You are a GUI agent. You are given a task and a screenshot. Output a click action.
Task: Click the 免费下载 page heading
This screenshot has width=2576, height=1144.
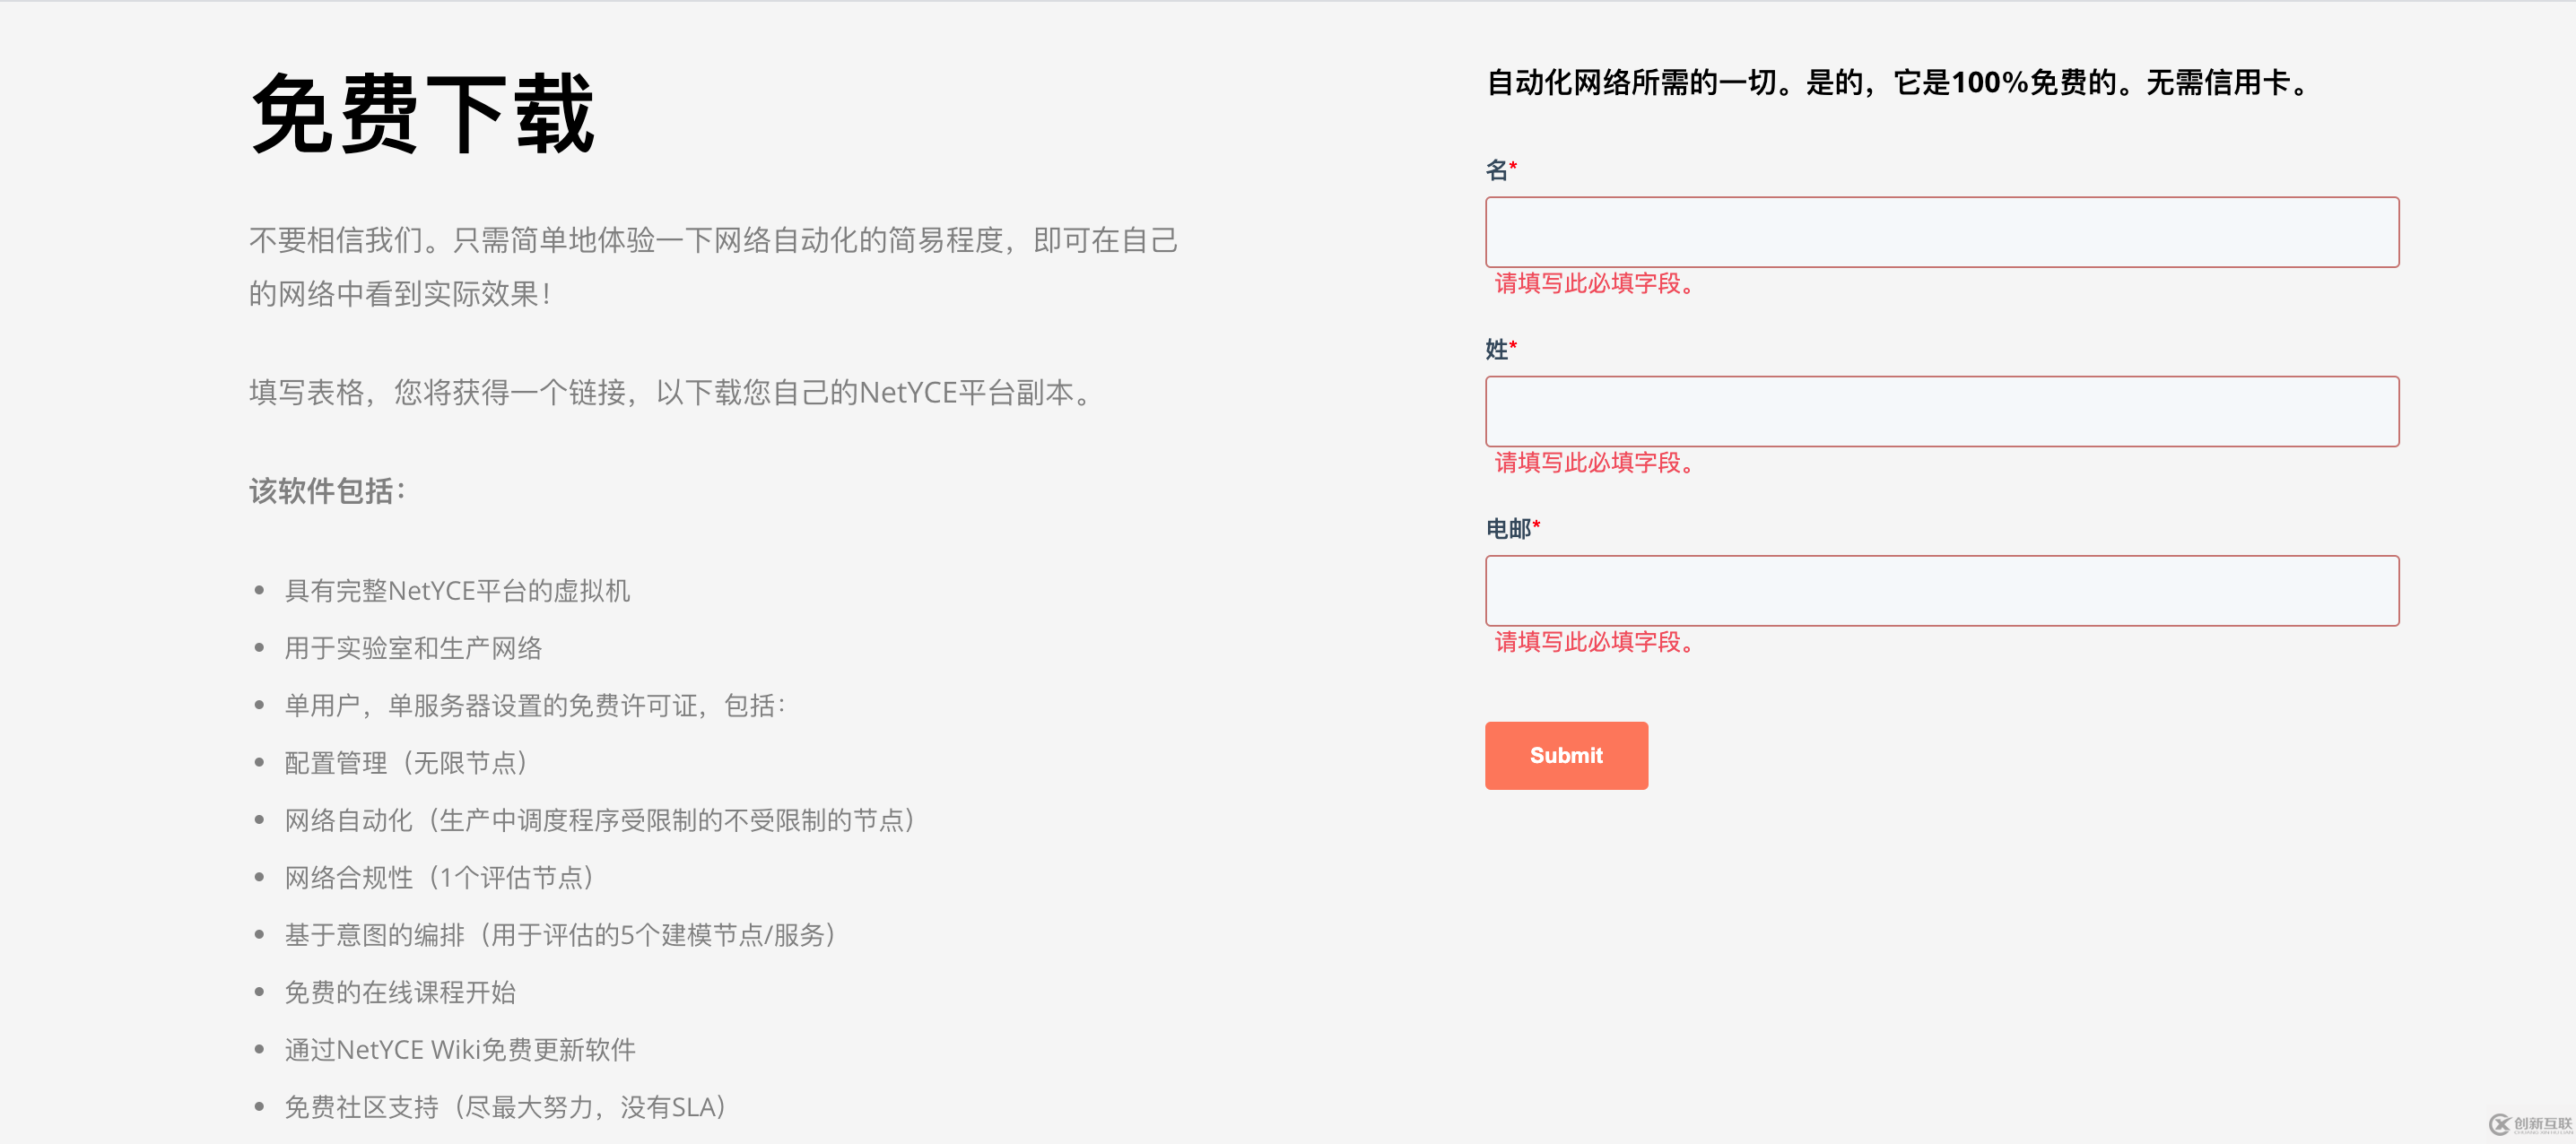(x=422, y=115)
